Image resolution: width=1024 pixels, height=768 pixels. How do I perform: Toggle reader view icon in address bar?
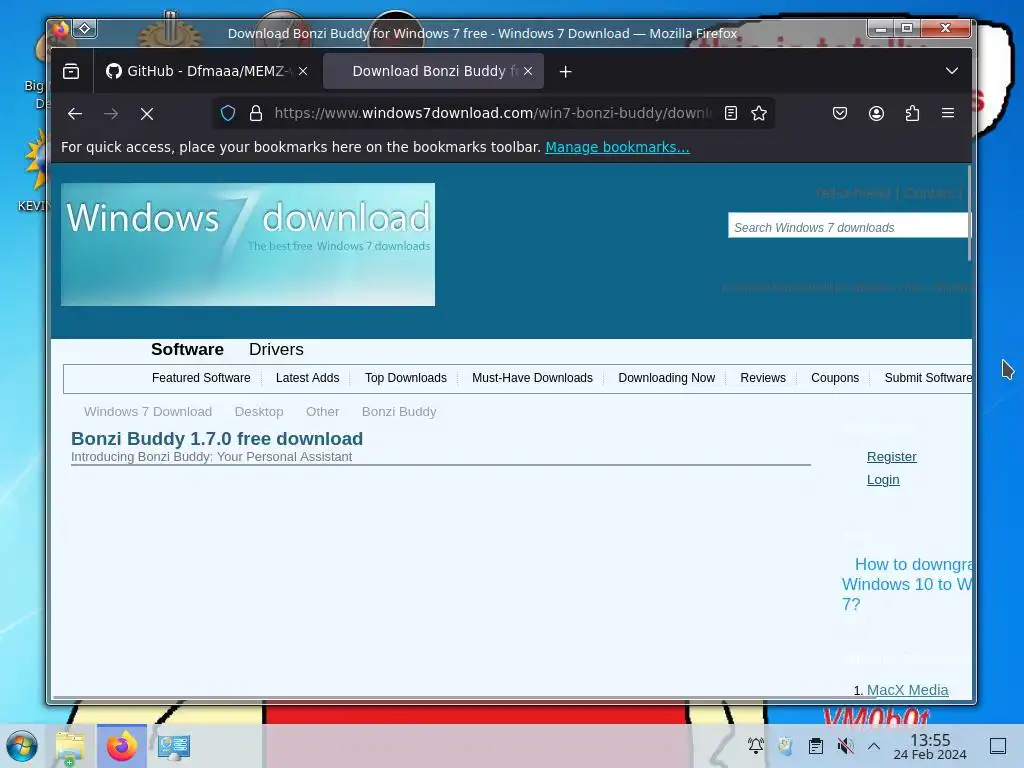click(731, 114)
